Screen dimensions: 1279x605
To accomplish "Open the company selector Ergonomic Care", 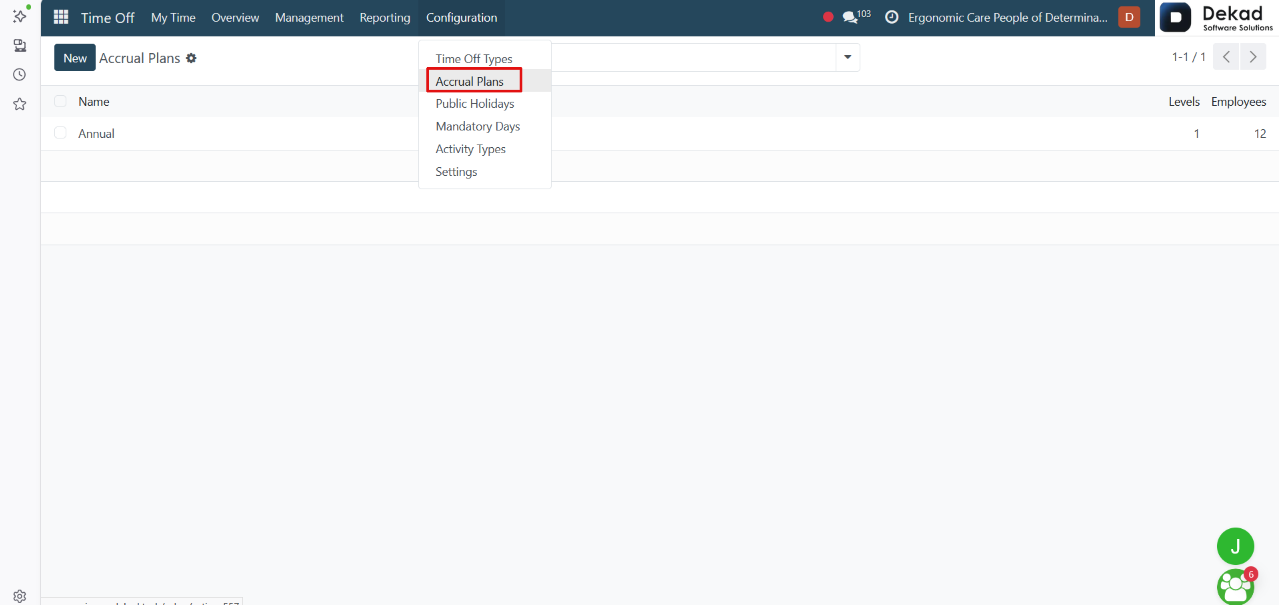I will coord(1008,17).
